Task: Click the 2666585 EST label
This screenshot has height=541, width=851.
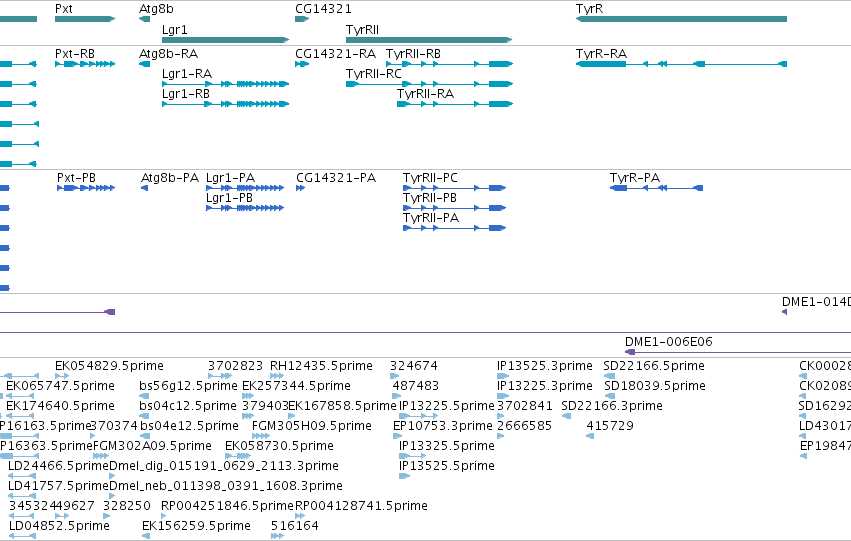Action: (x=524, y=426)
